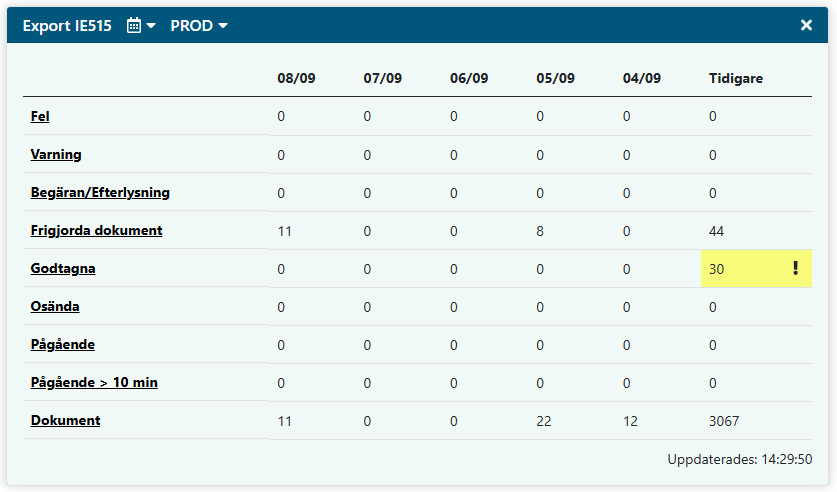Click the Dokument Tidigare value 3067
Image resolution: width=837 pixels, height=492 pixels.
724,421
